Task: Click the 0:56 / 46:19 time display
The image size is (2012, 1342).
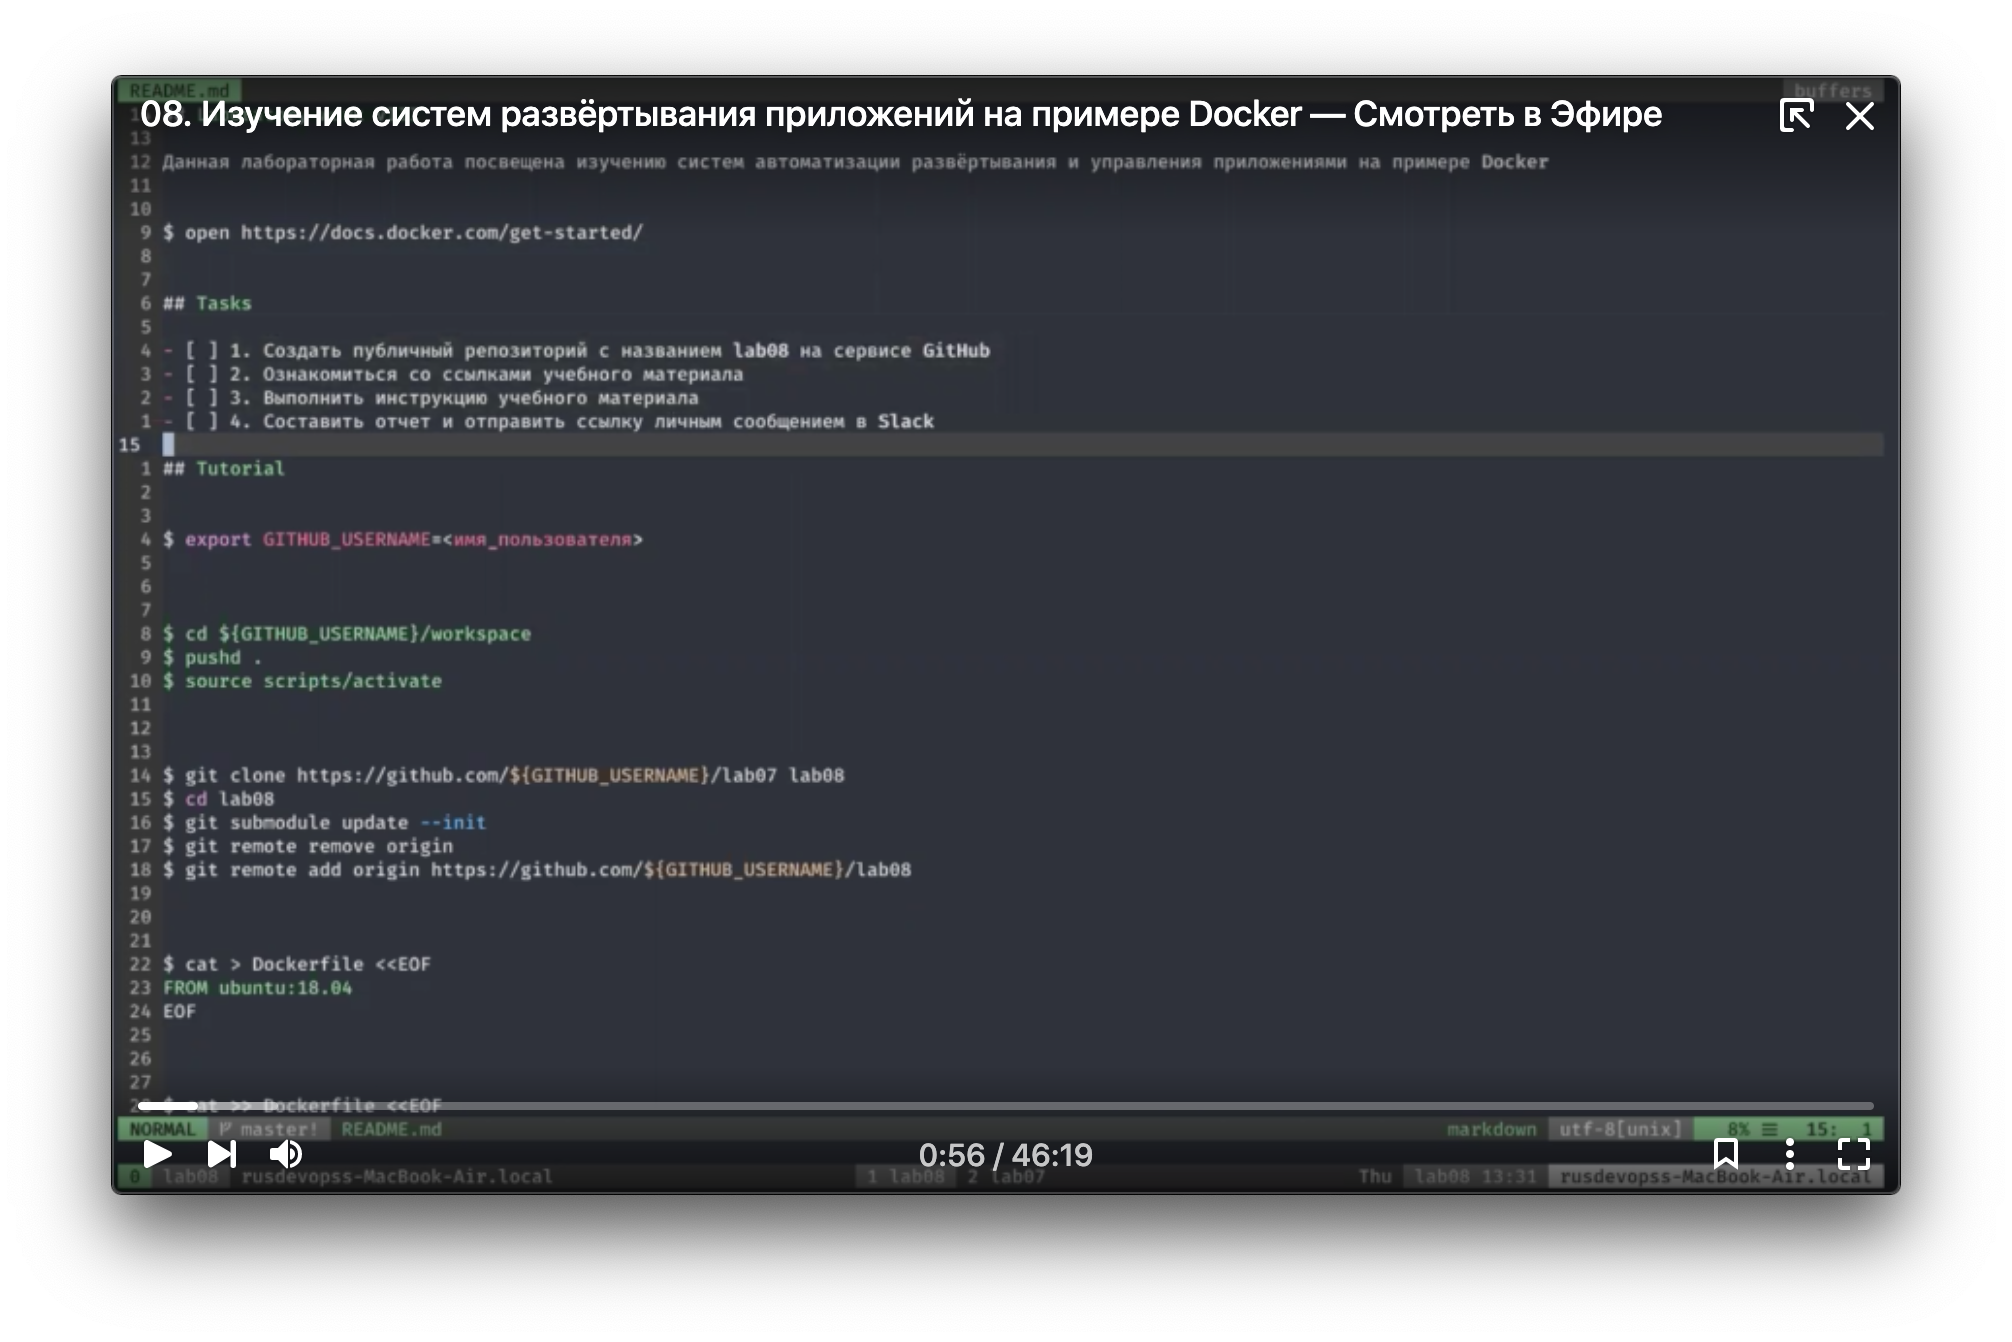Action: point(1005,1155)
